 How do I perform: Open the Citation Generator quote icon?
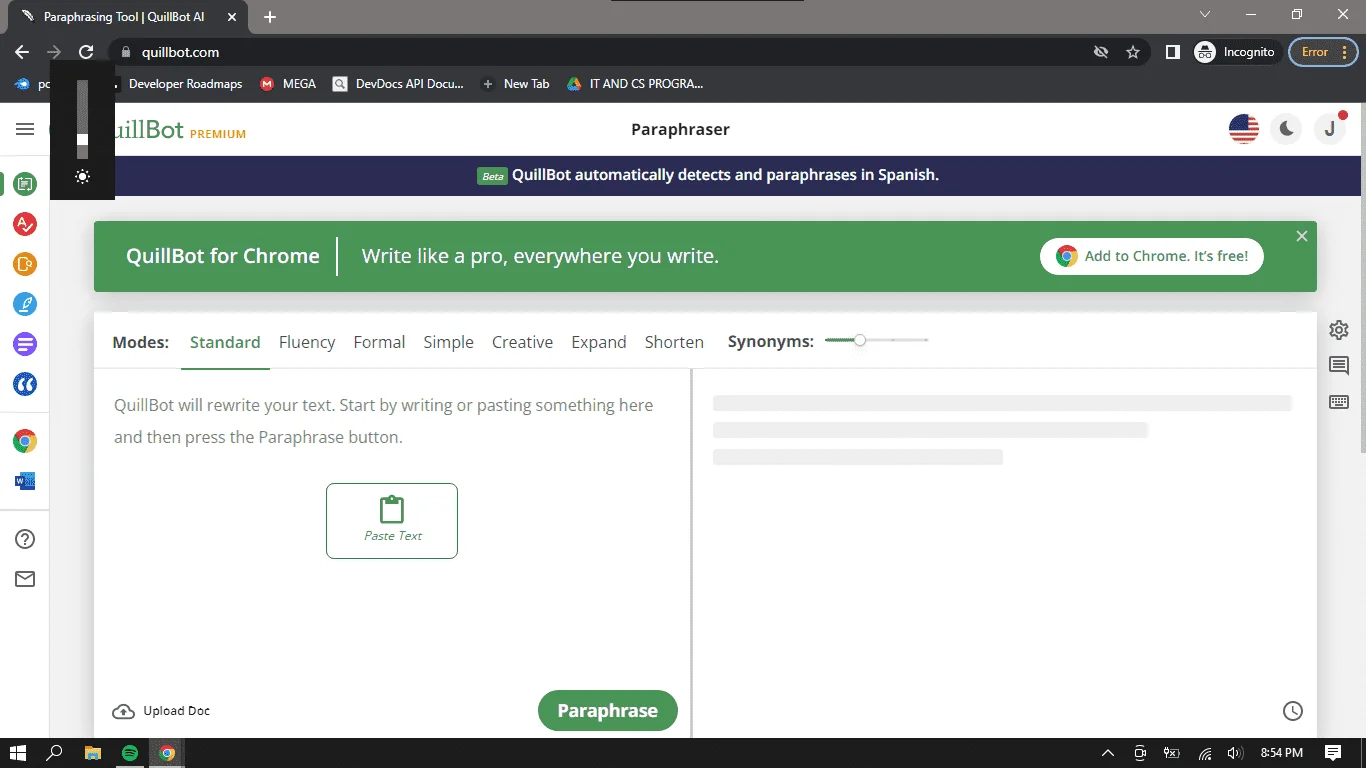click(25, 383)
